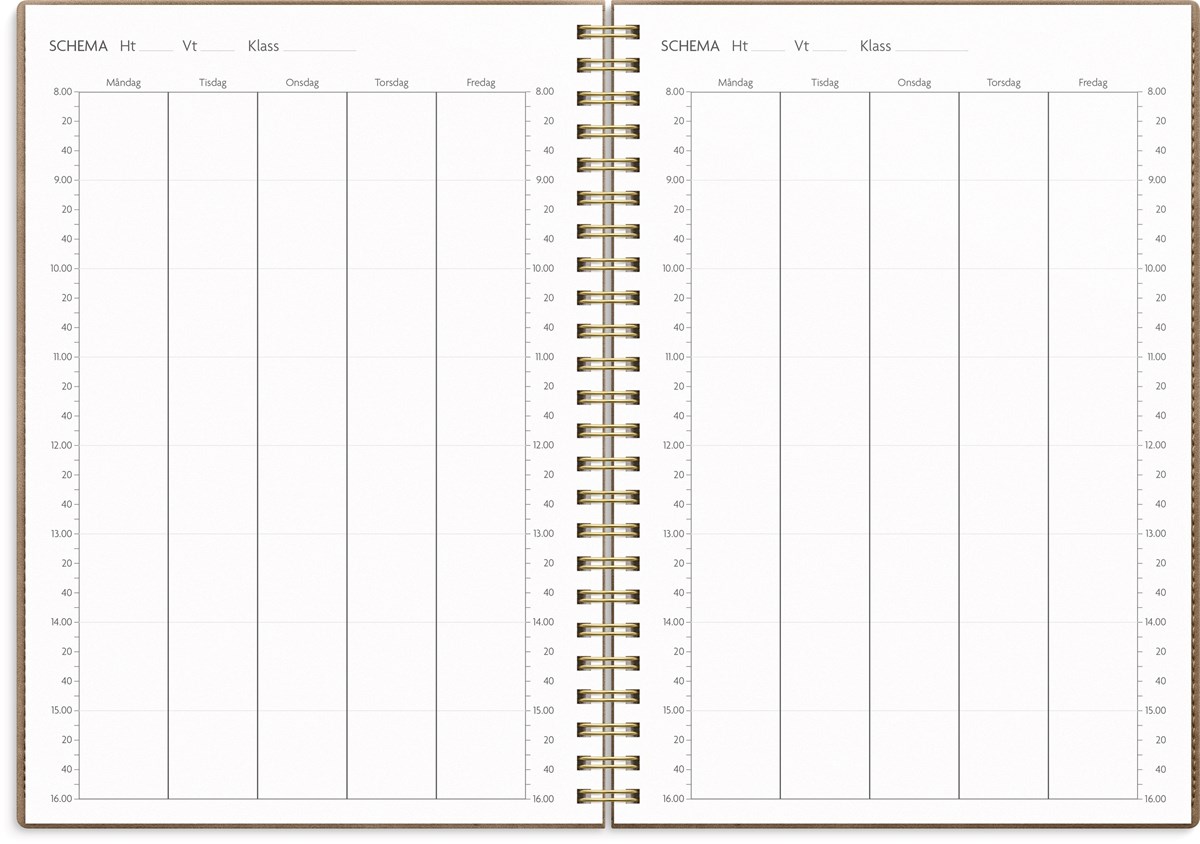This screenshot has height=844, width=1200.
Task: Click 16.00 label at right page's outer margin
Action: (1155, 799)
